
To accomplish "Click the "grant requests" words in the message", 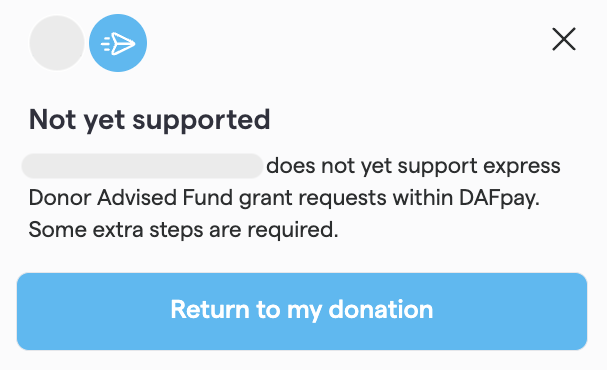I will pos(312,199).
